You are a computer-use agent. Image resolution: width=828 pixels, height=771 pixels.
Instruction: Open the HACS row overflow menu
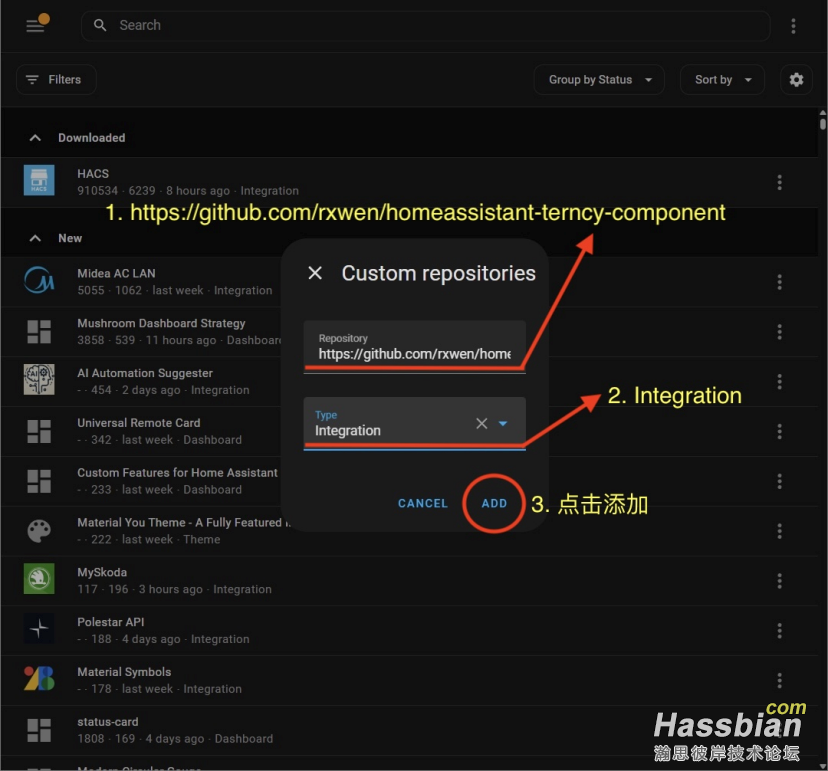(779, 182)
